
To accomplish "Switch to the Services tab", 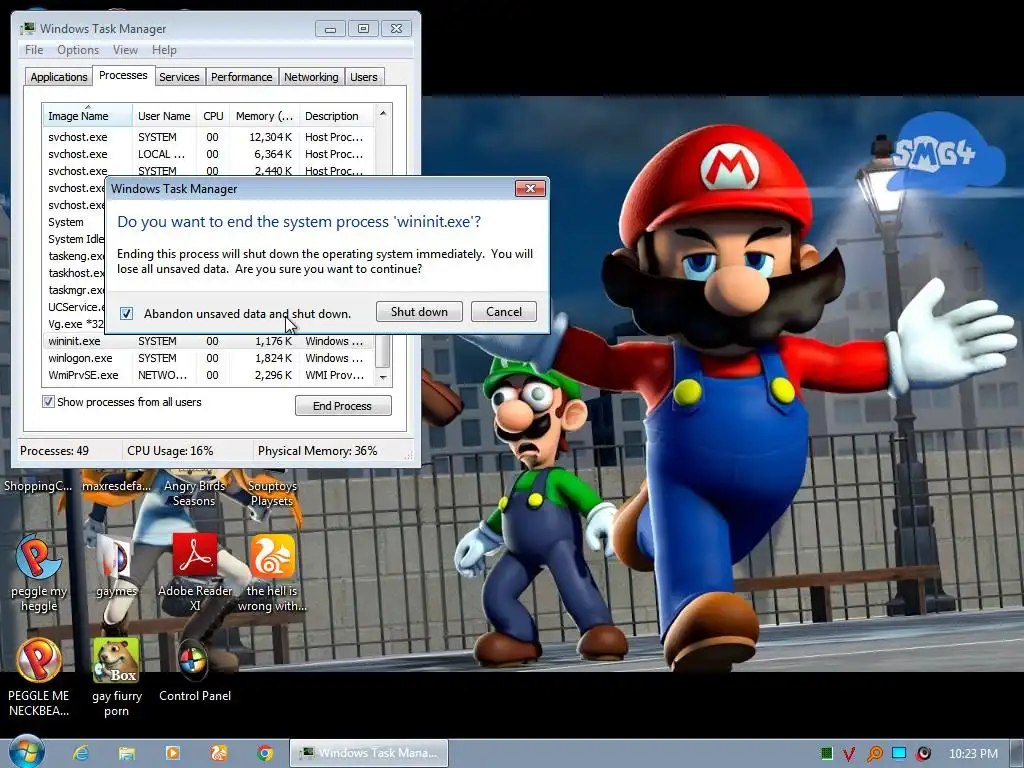I will tap(179, 77).
